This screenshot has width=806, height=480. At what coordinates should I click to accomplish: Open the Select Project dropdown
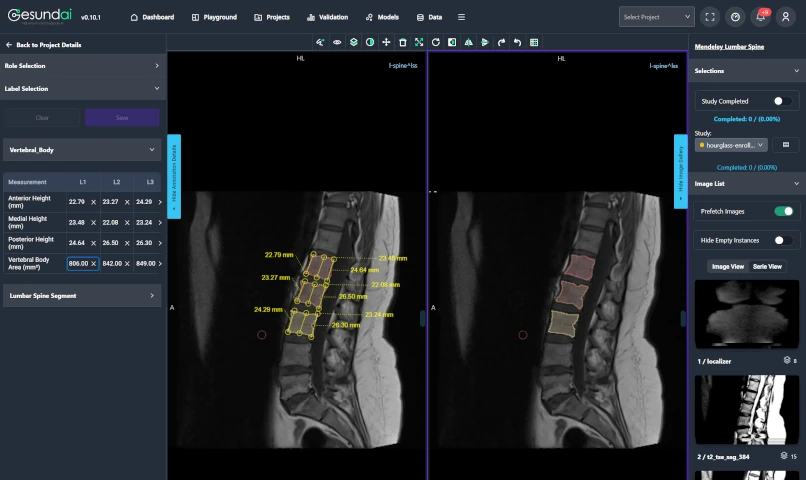coord(656,17)
